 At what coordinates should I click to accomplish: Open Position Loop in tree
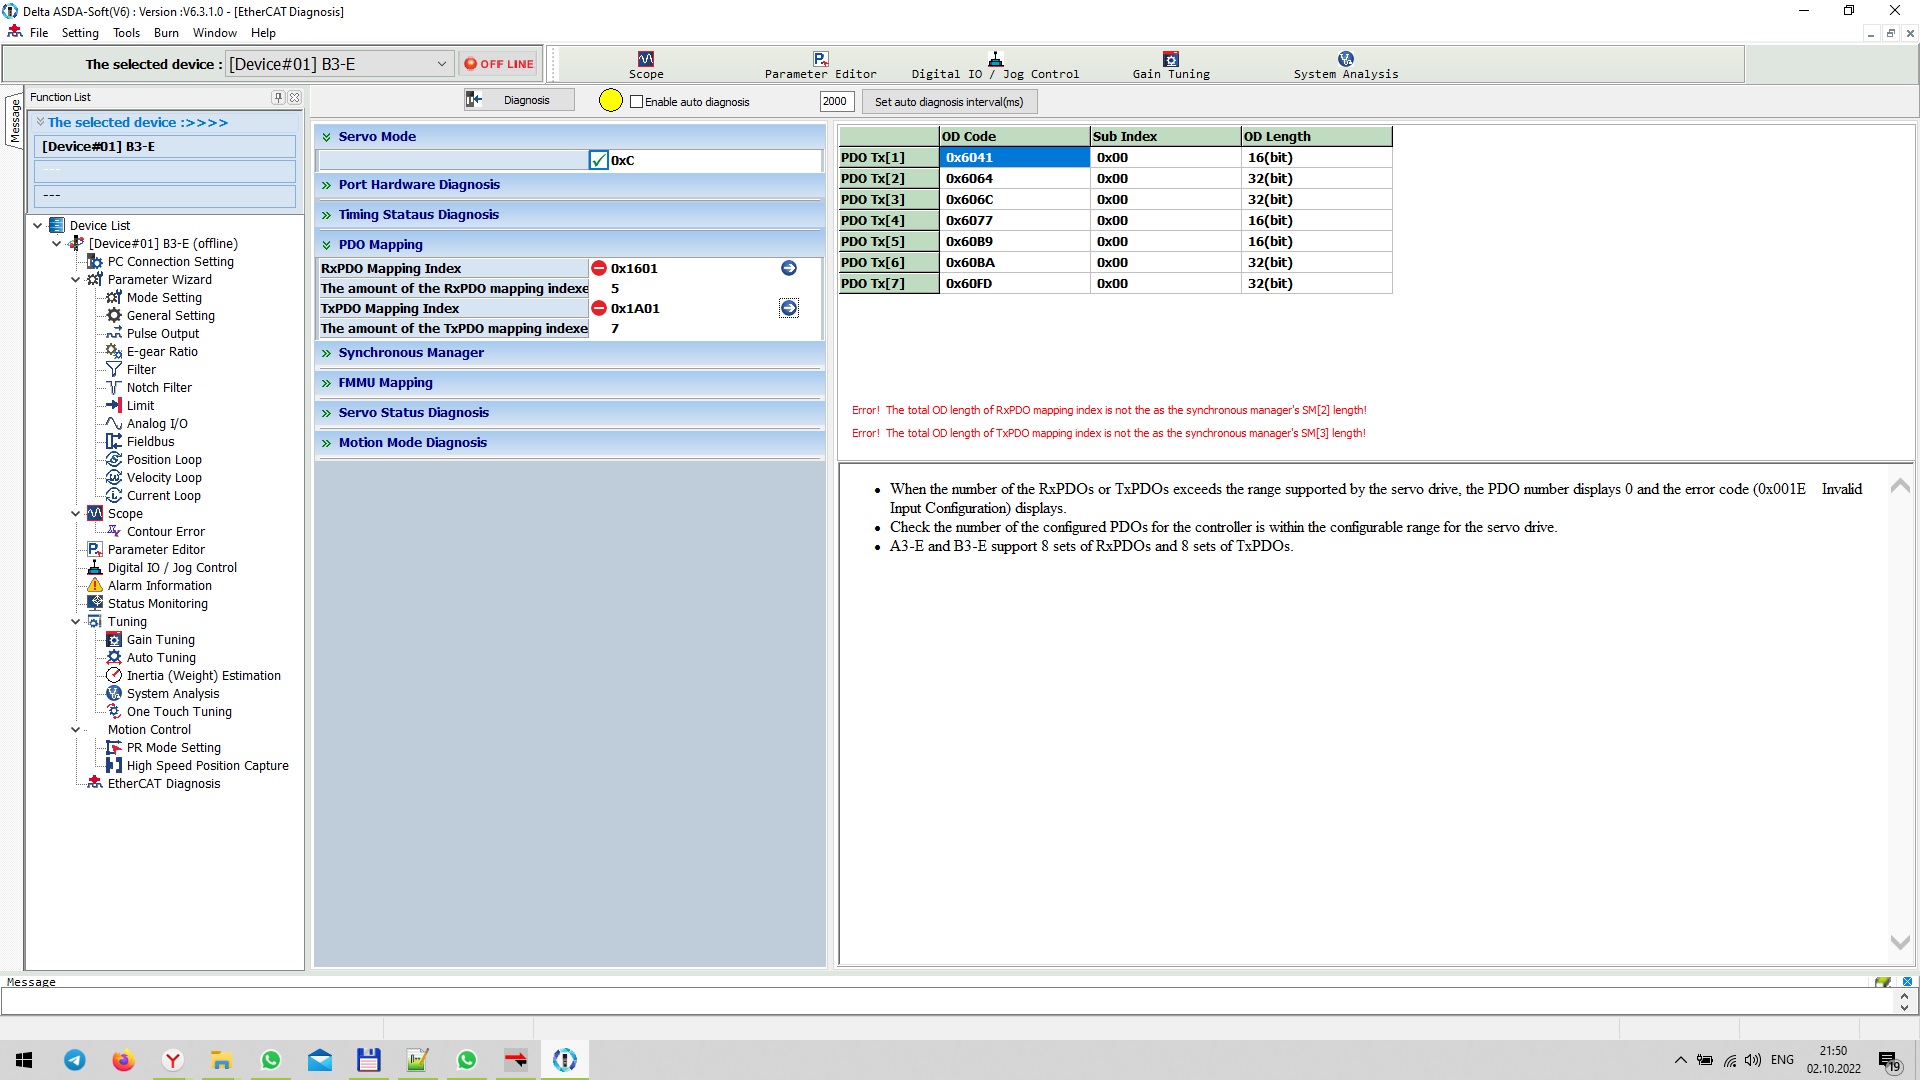pyautogui.click(x=164, y=460)
